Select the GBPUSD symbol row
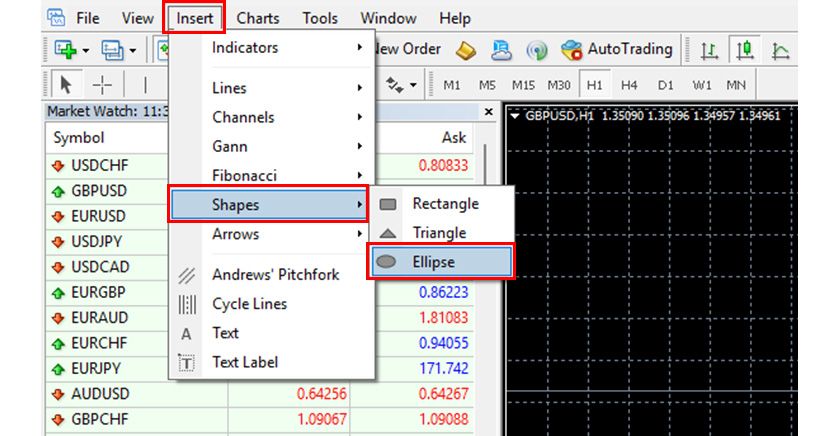 pos(100,190)
